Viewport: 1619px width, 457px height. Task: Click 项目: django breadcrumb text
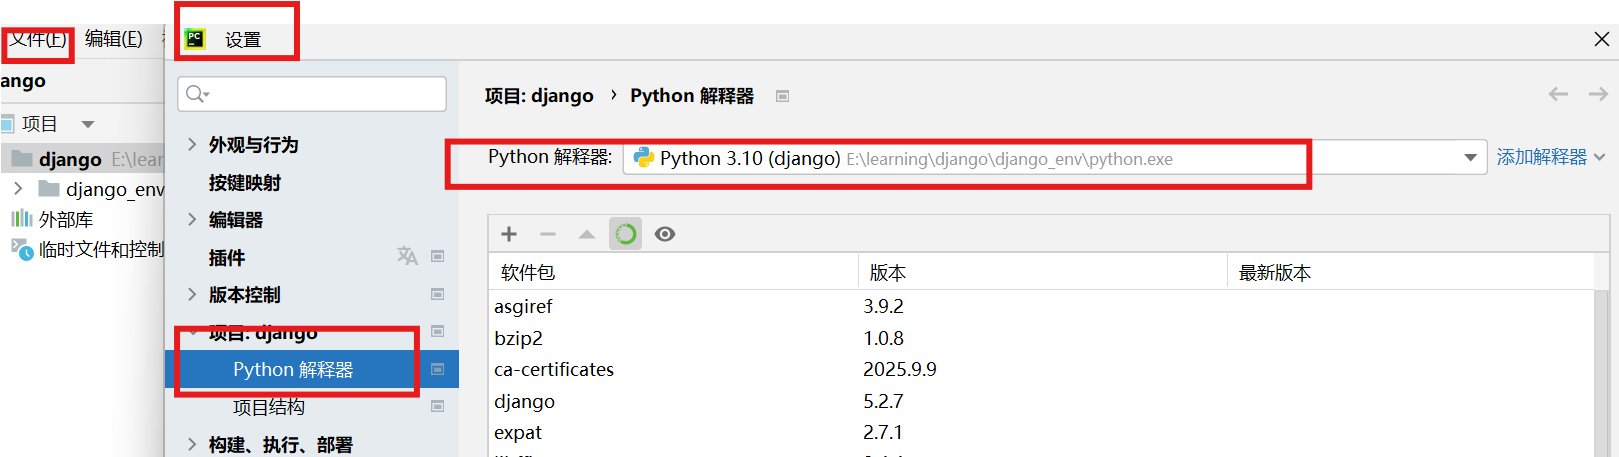(539, 96)
